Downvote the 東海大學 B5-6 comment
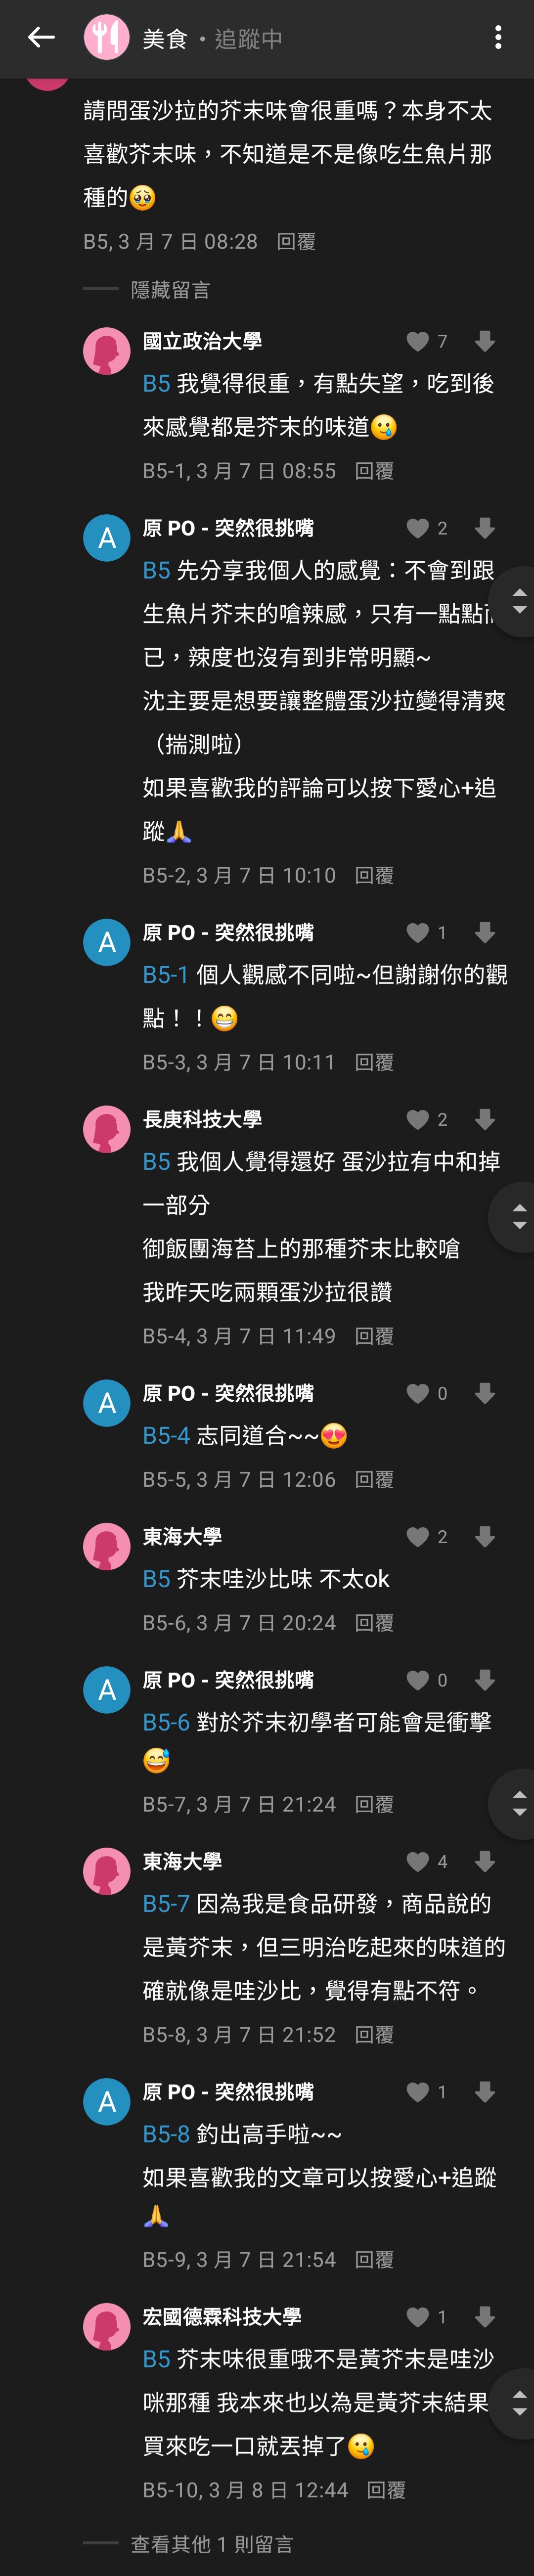 (485, 1537)
